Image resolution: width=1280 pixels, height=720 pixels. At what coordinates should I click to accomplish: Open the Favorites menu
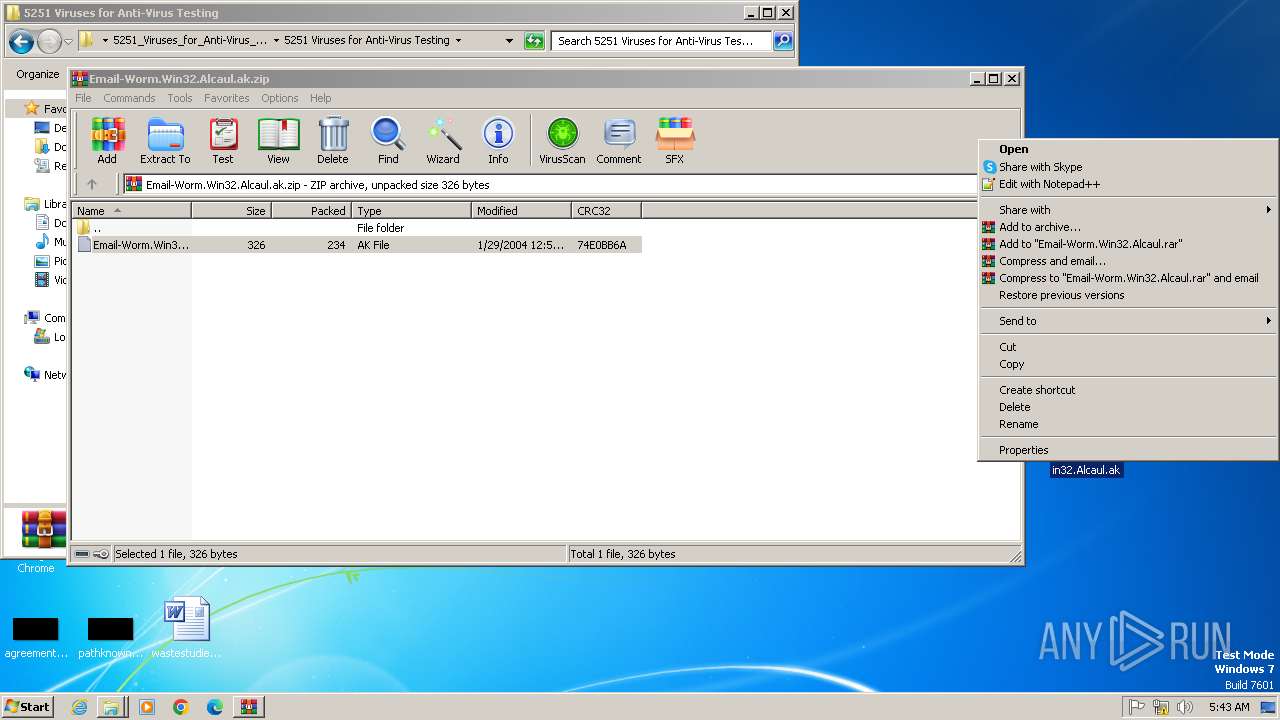click(227, 98)
